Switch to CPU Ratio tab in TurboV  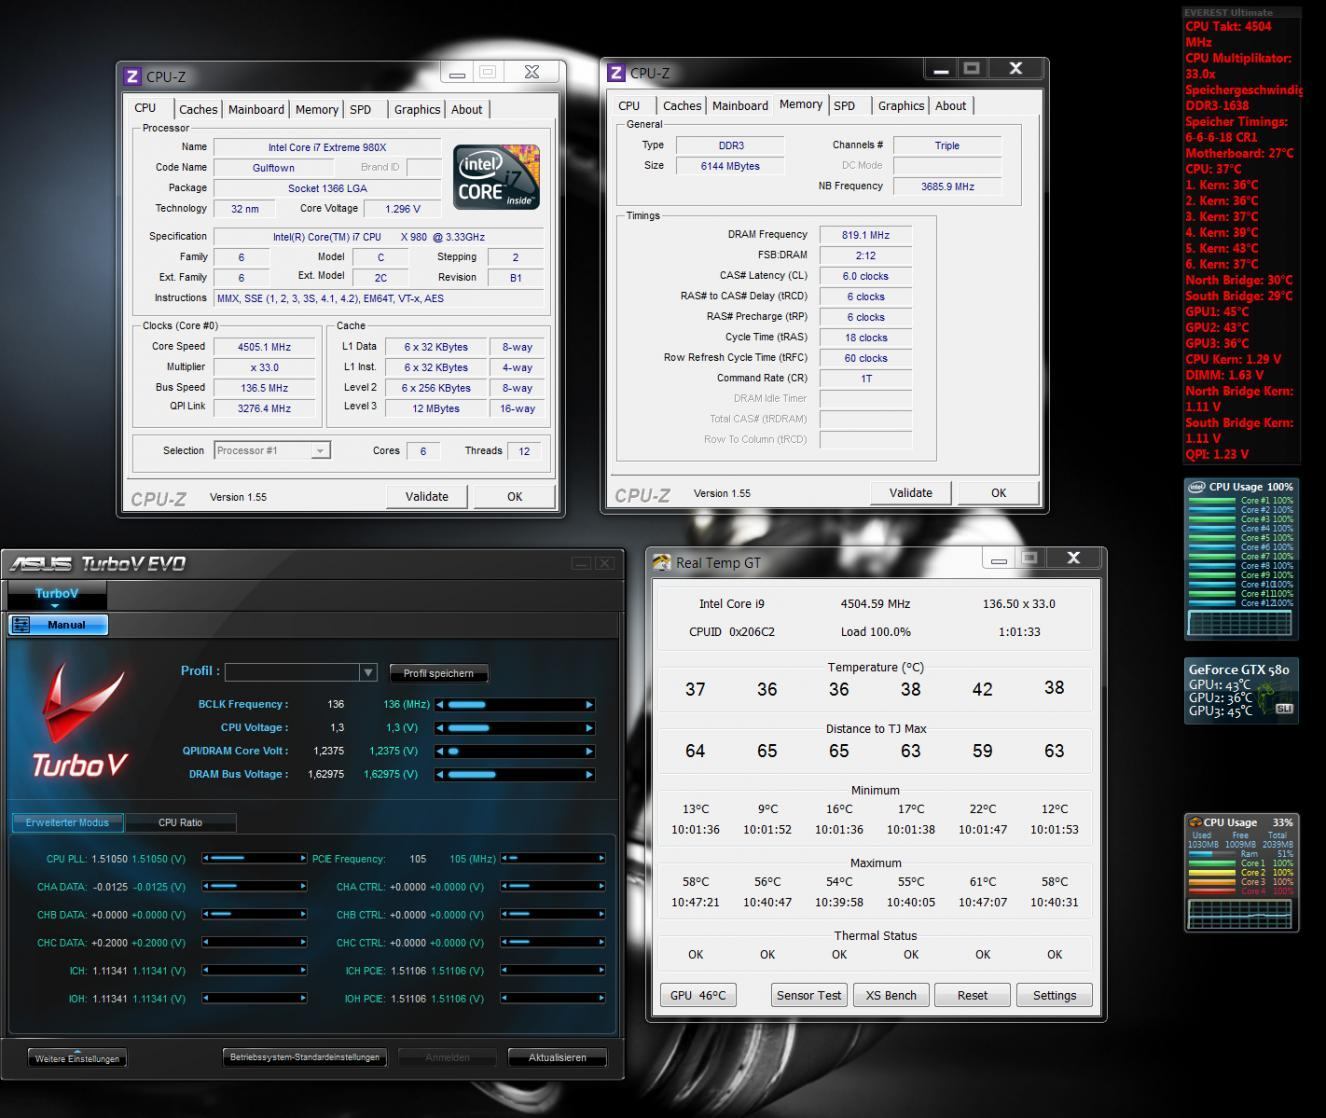(x=180, y=823)
